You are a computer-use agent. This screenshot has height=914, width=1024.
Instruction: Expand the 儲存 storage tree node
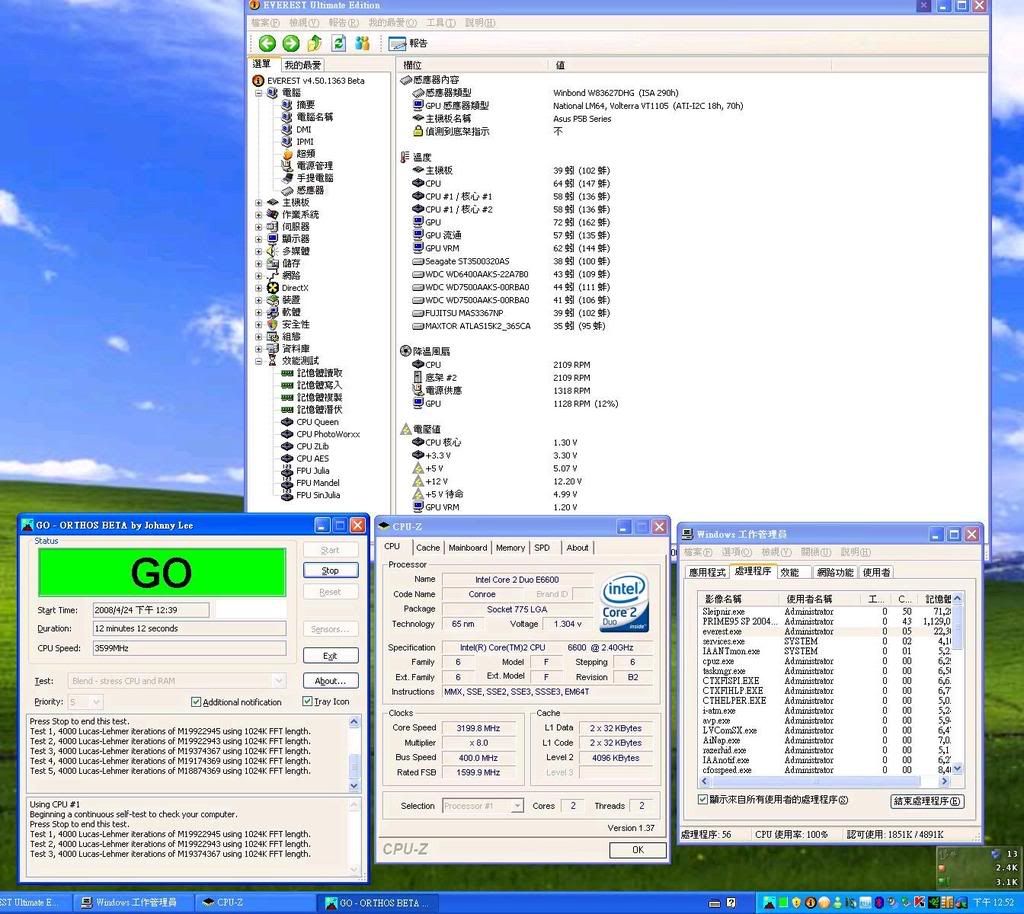(x=259, y=264)
